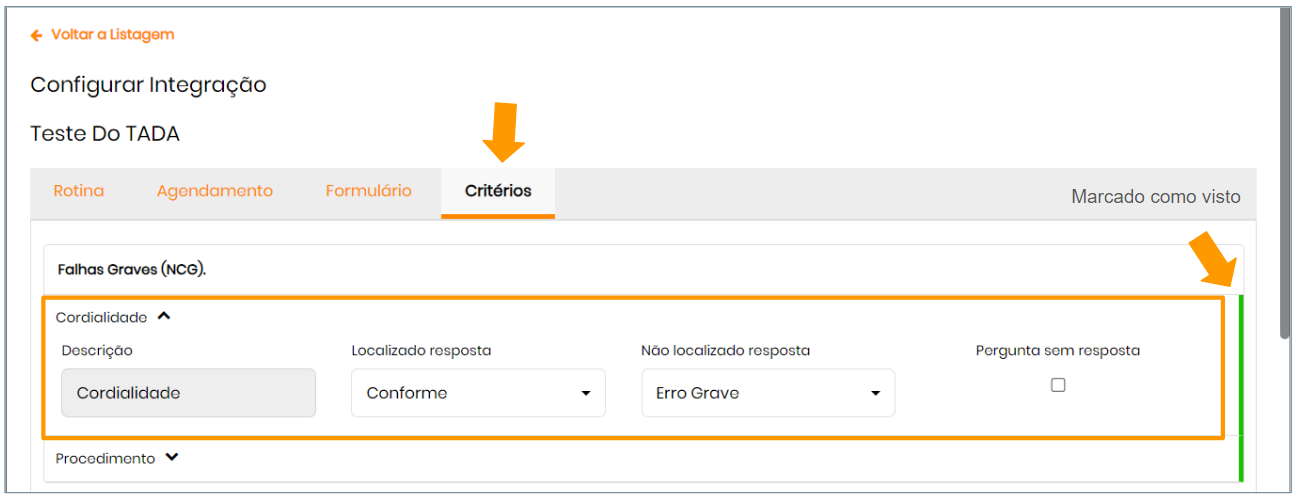Click the Procedimento section title

105,459
